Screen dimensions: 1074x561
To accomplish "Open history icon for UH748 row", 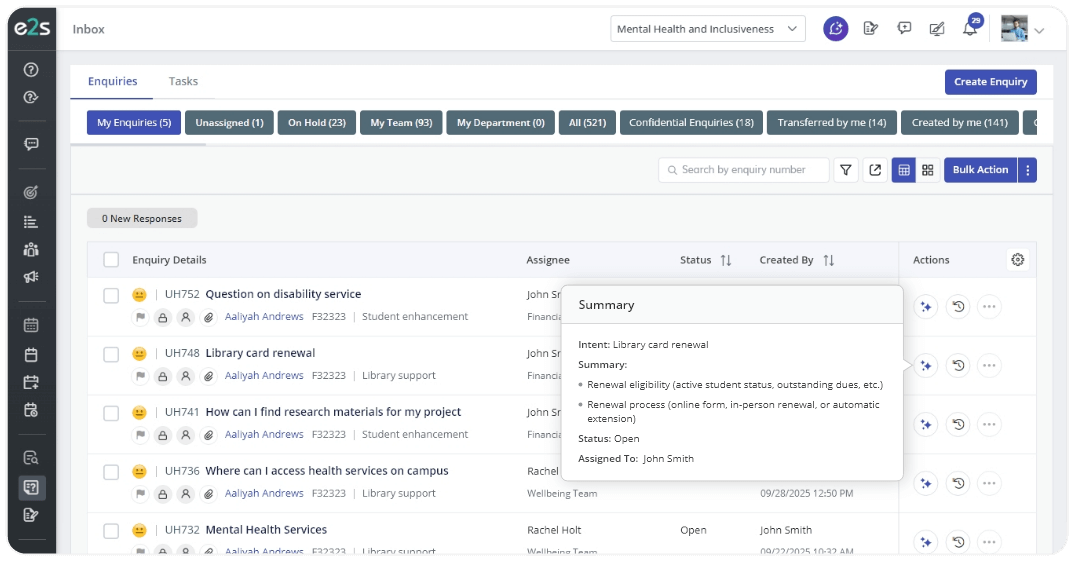I will pyautogui.click(x=958, y=365).
